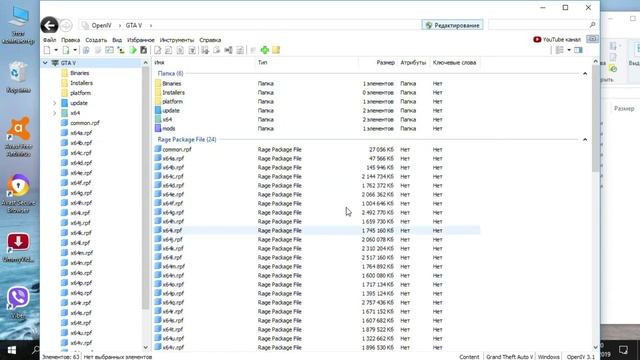640x360 pixels.
Task: Go back with the black arrow button
Action: tap(49, 25)
